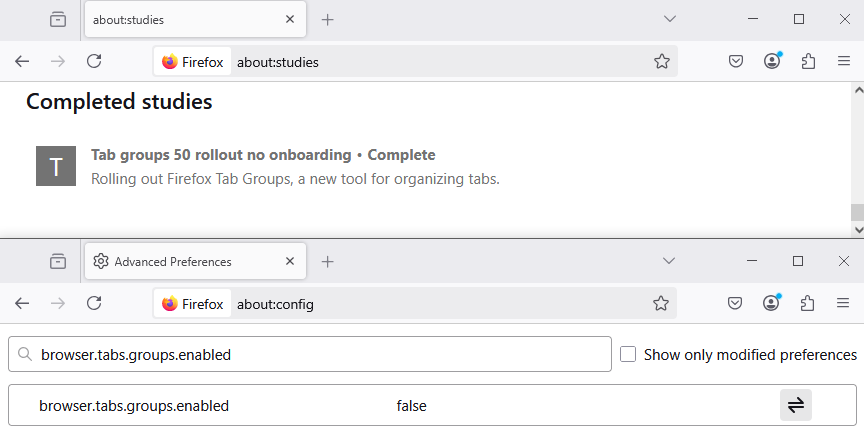Reload the about:config page
864x443 pixels.
tap(94, 303)
